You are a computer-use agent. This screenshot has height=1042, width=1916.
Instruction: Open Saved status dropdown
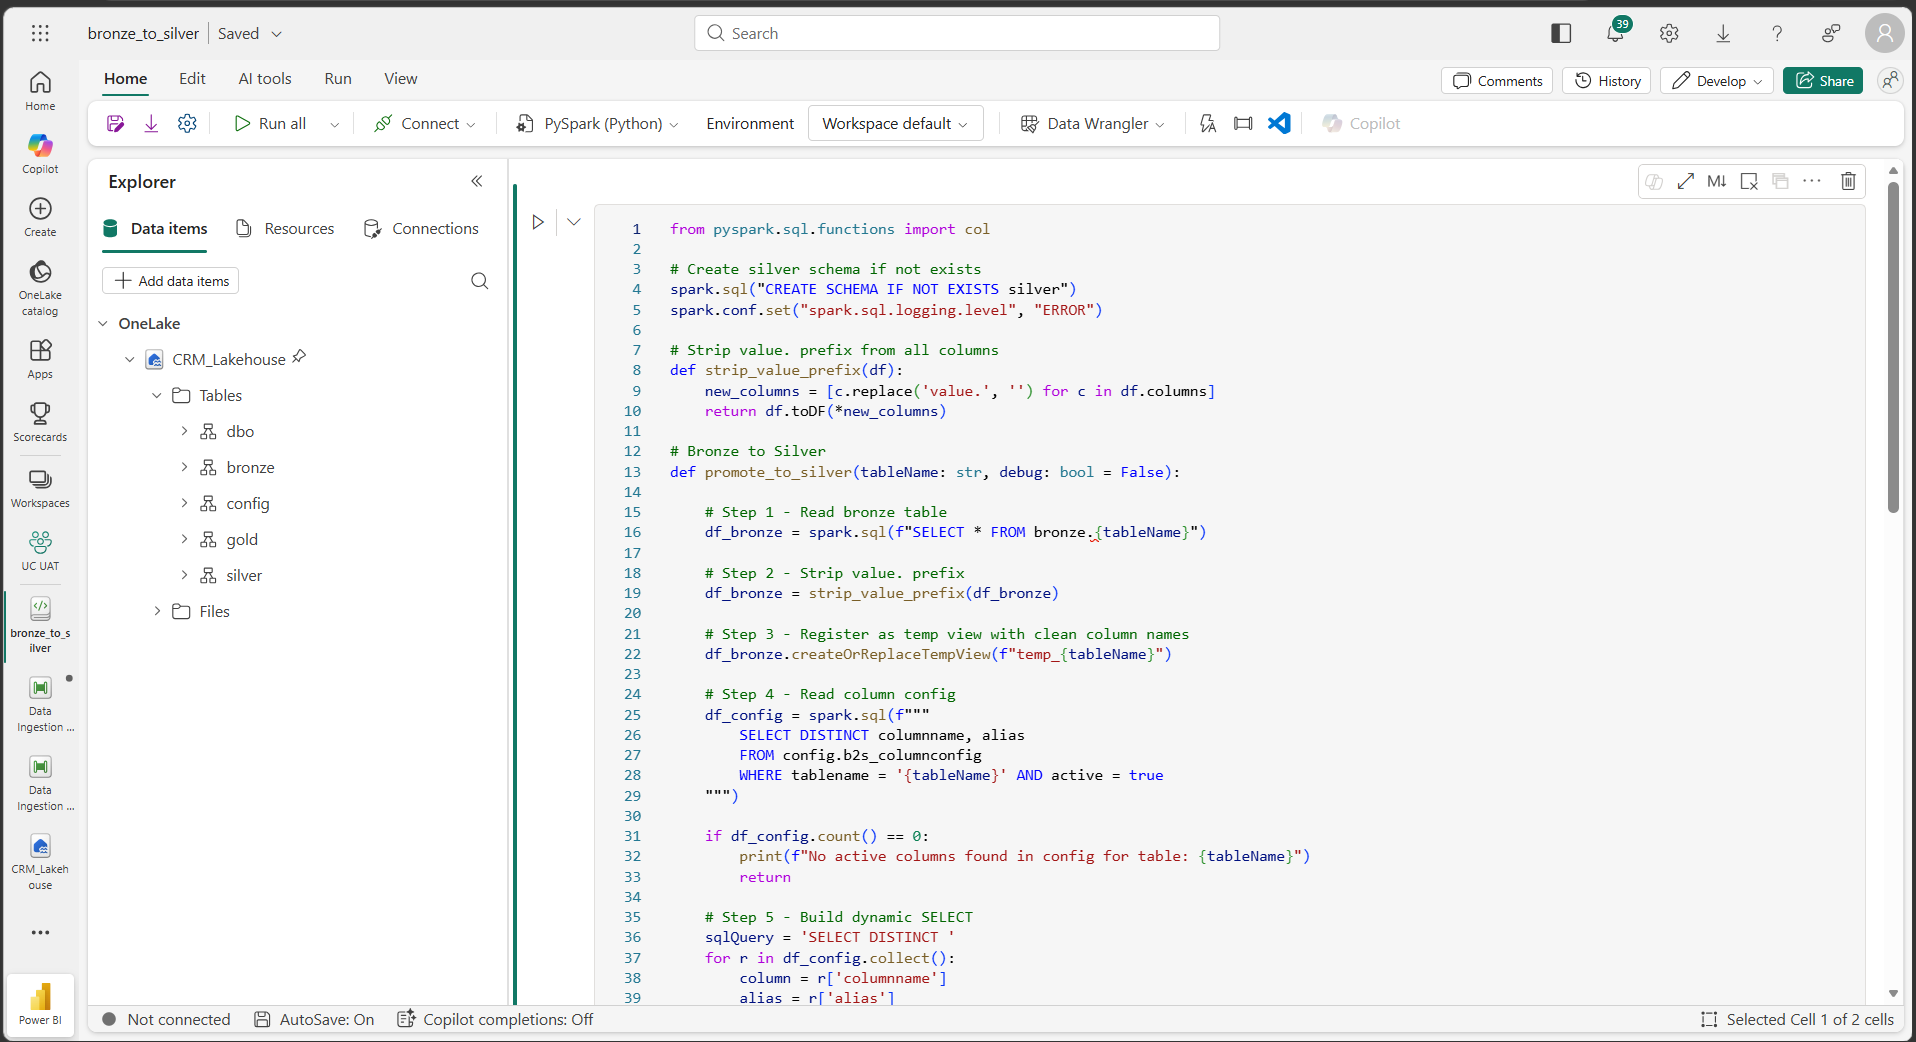(250, 33)
